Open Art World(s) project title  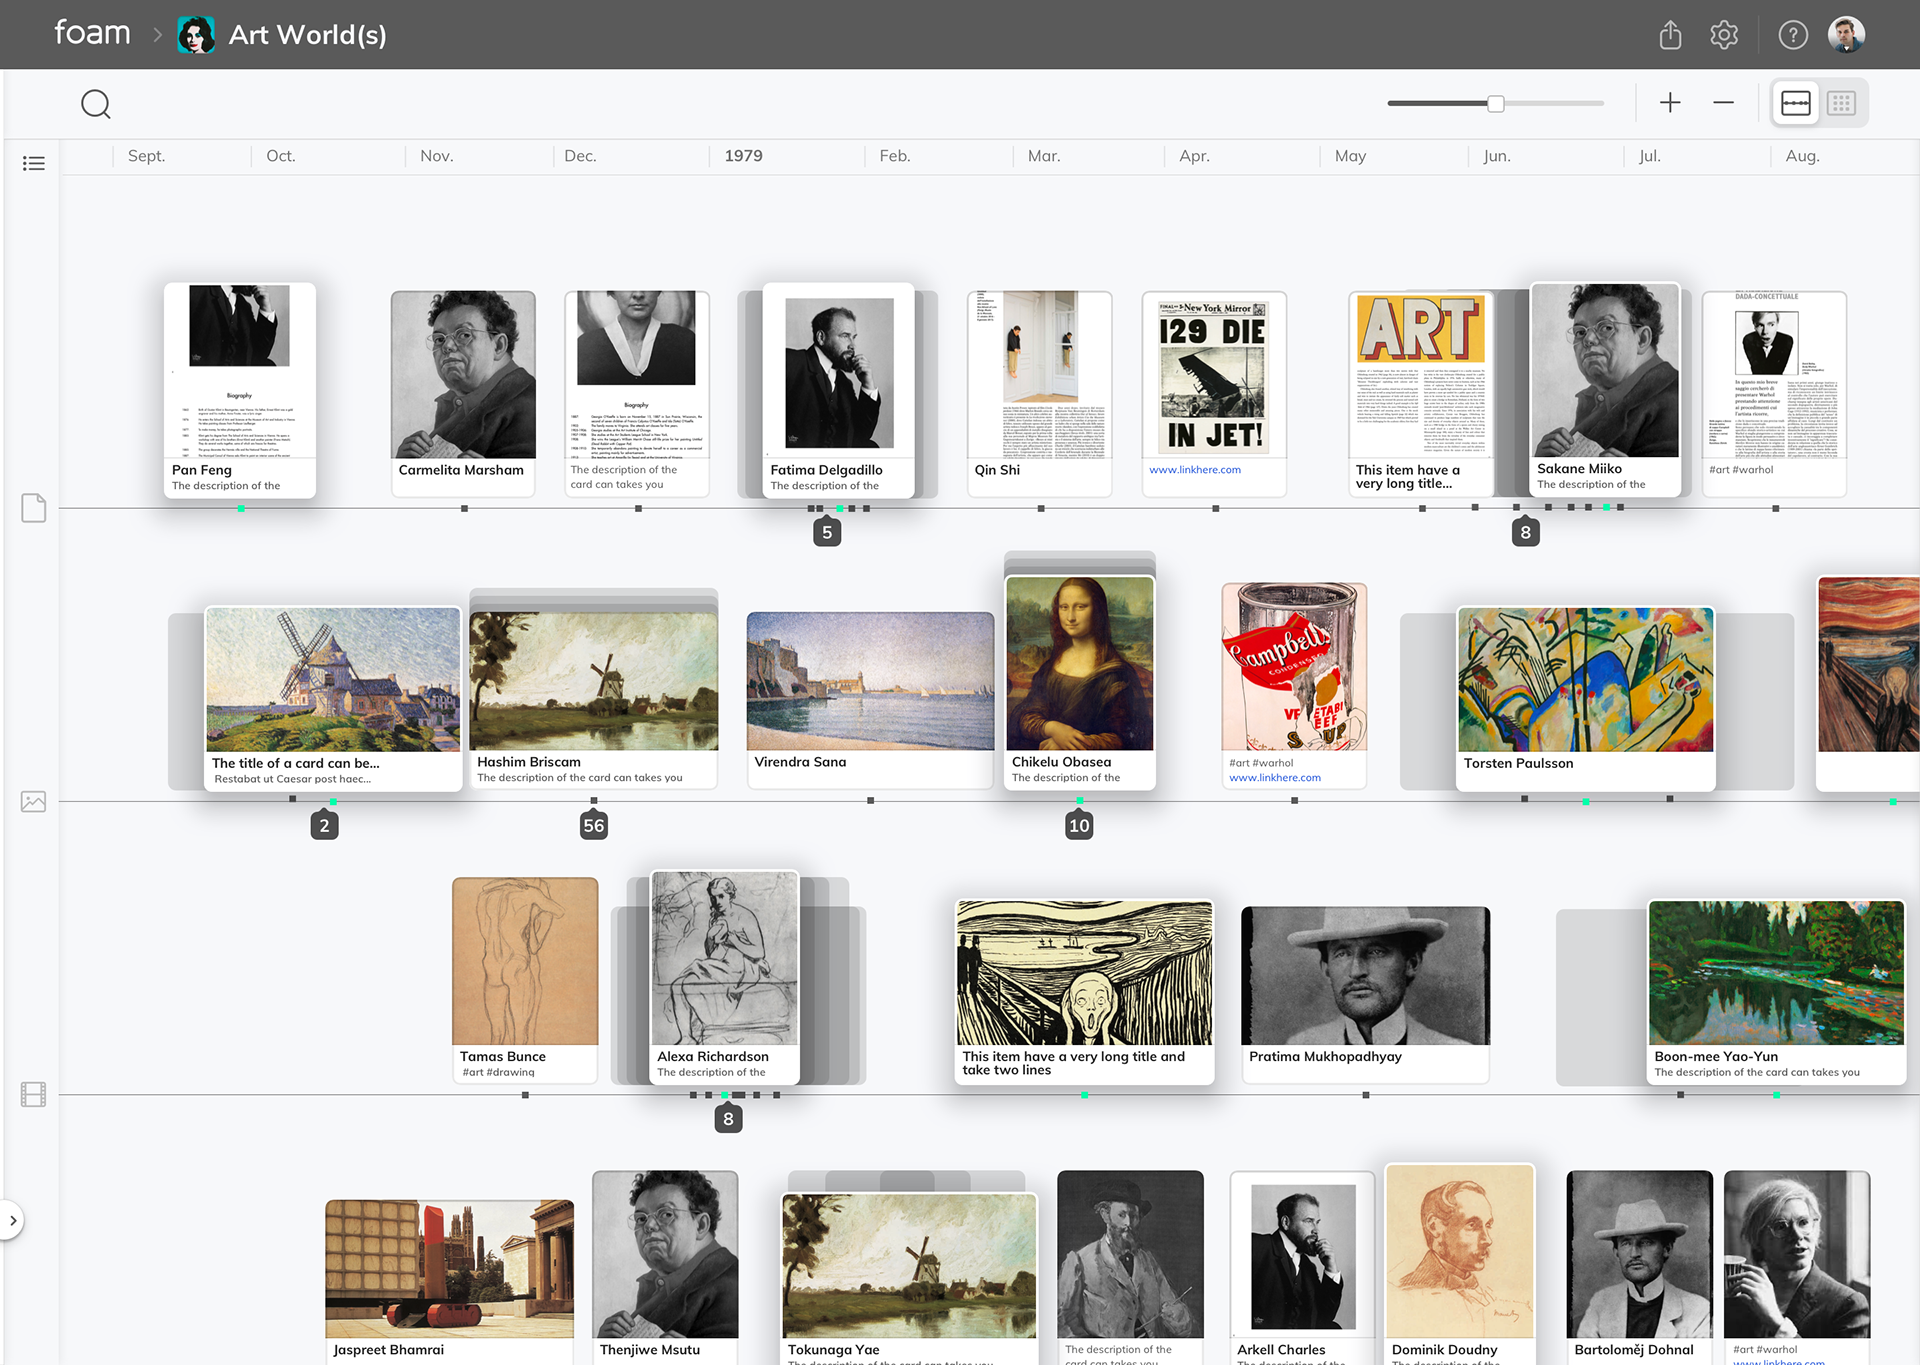point(307,35)
